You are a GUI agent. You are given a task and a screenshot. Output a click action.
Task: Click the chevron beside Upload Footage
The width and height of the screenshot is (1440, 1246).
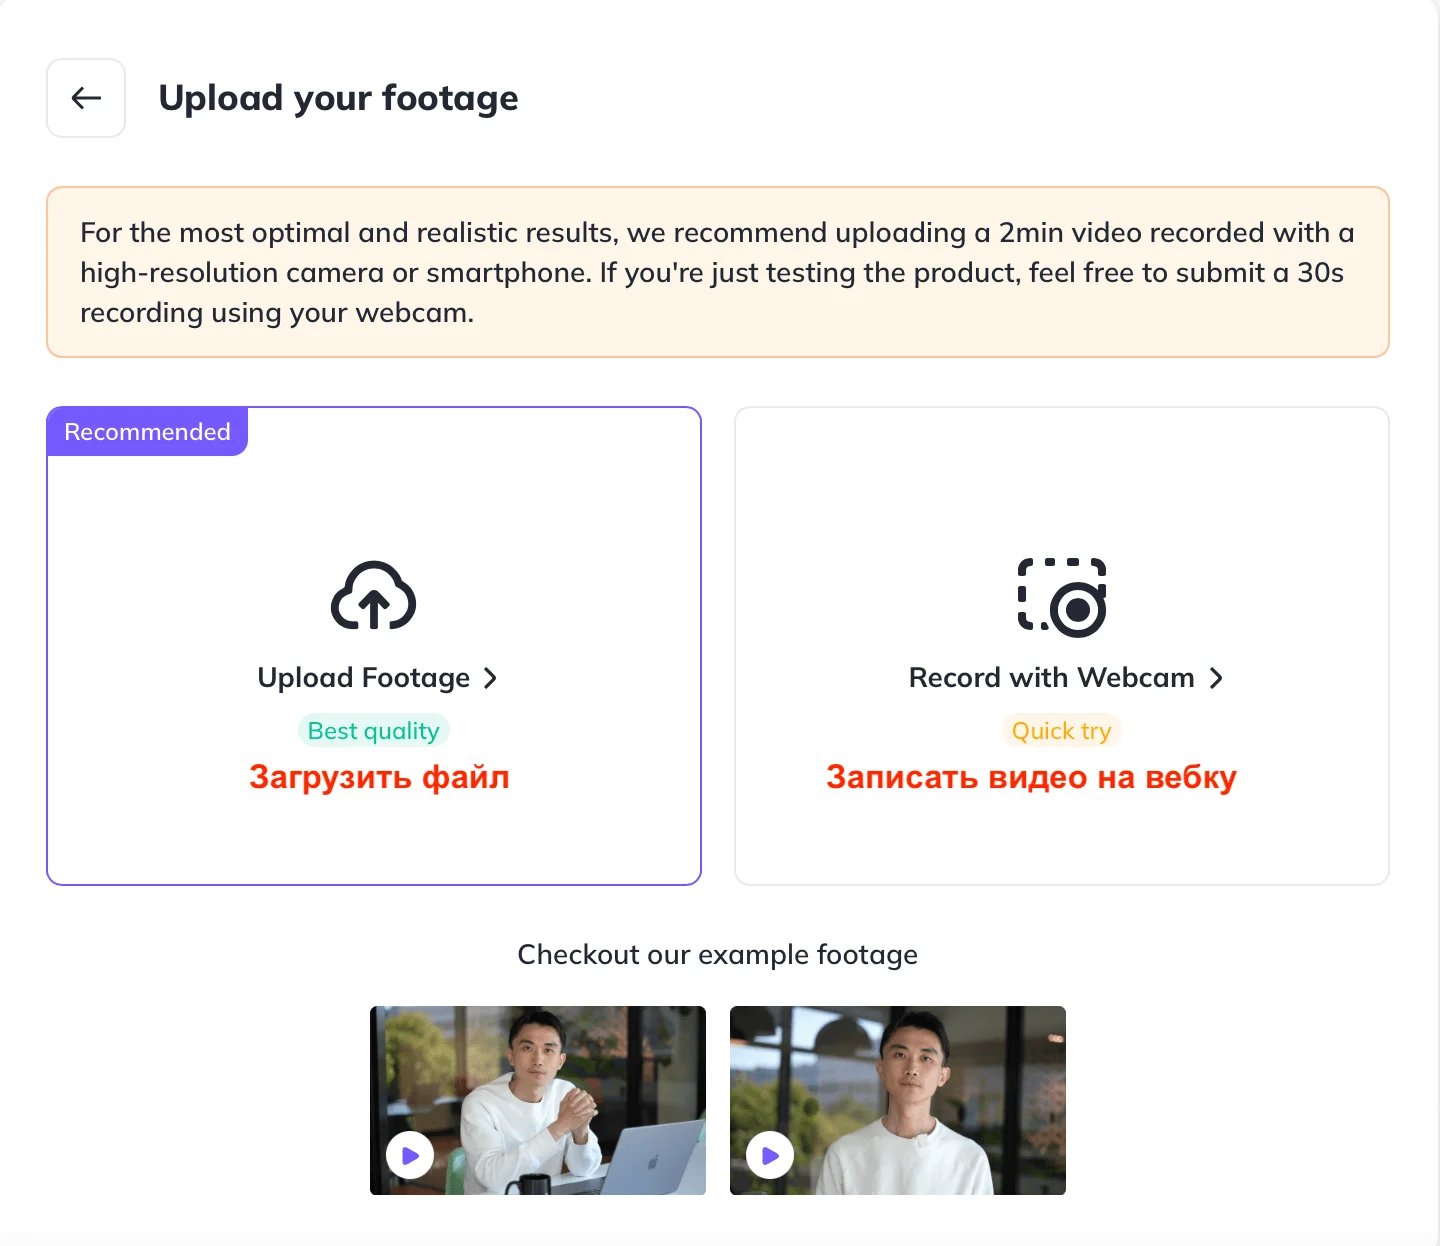point(490,678)
